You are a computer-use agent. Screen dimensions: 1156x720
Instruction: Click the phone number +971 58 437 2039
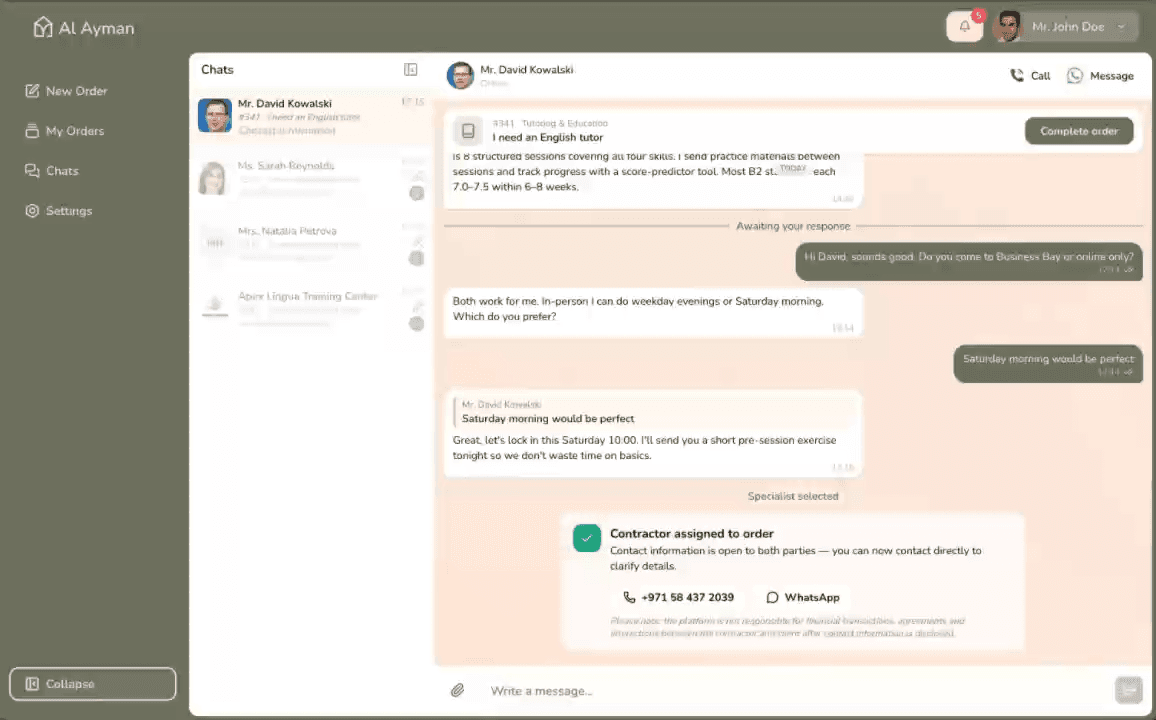[678, 597]
